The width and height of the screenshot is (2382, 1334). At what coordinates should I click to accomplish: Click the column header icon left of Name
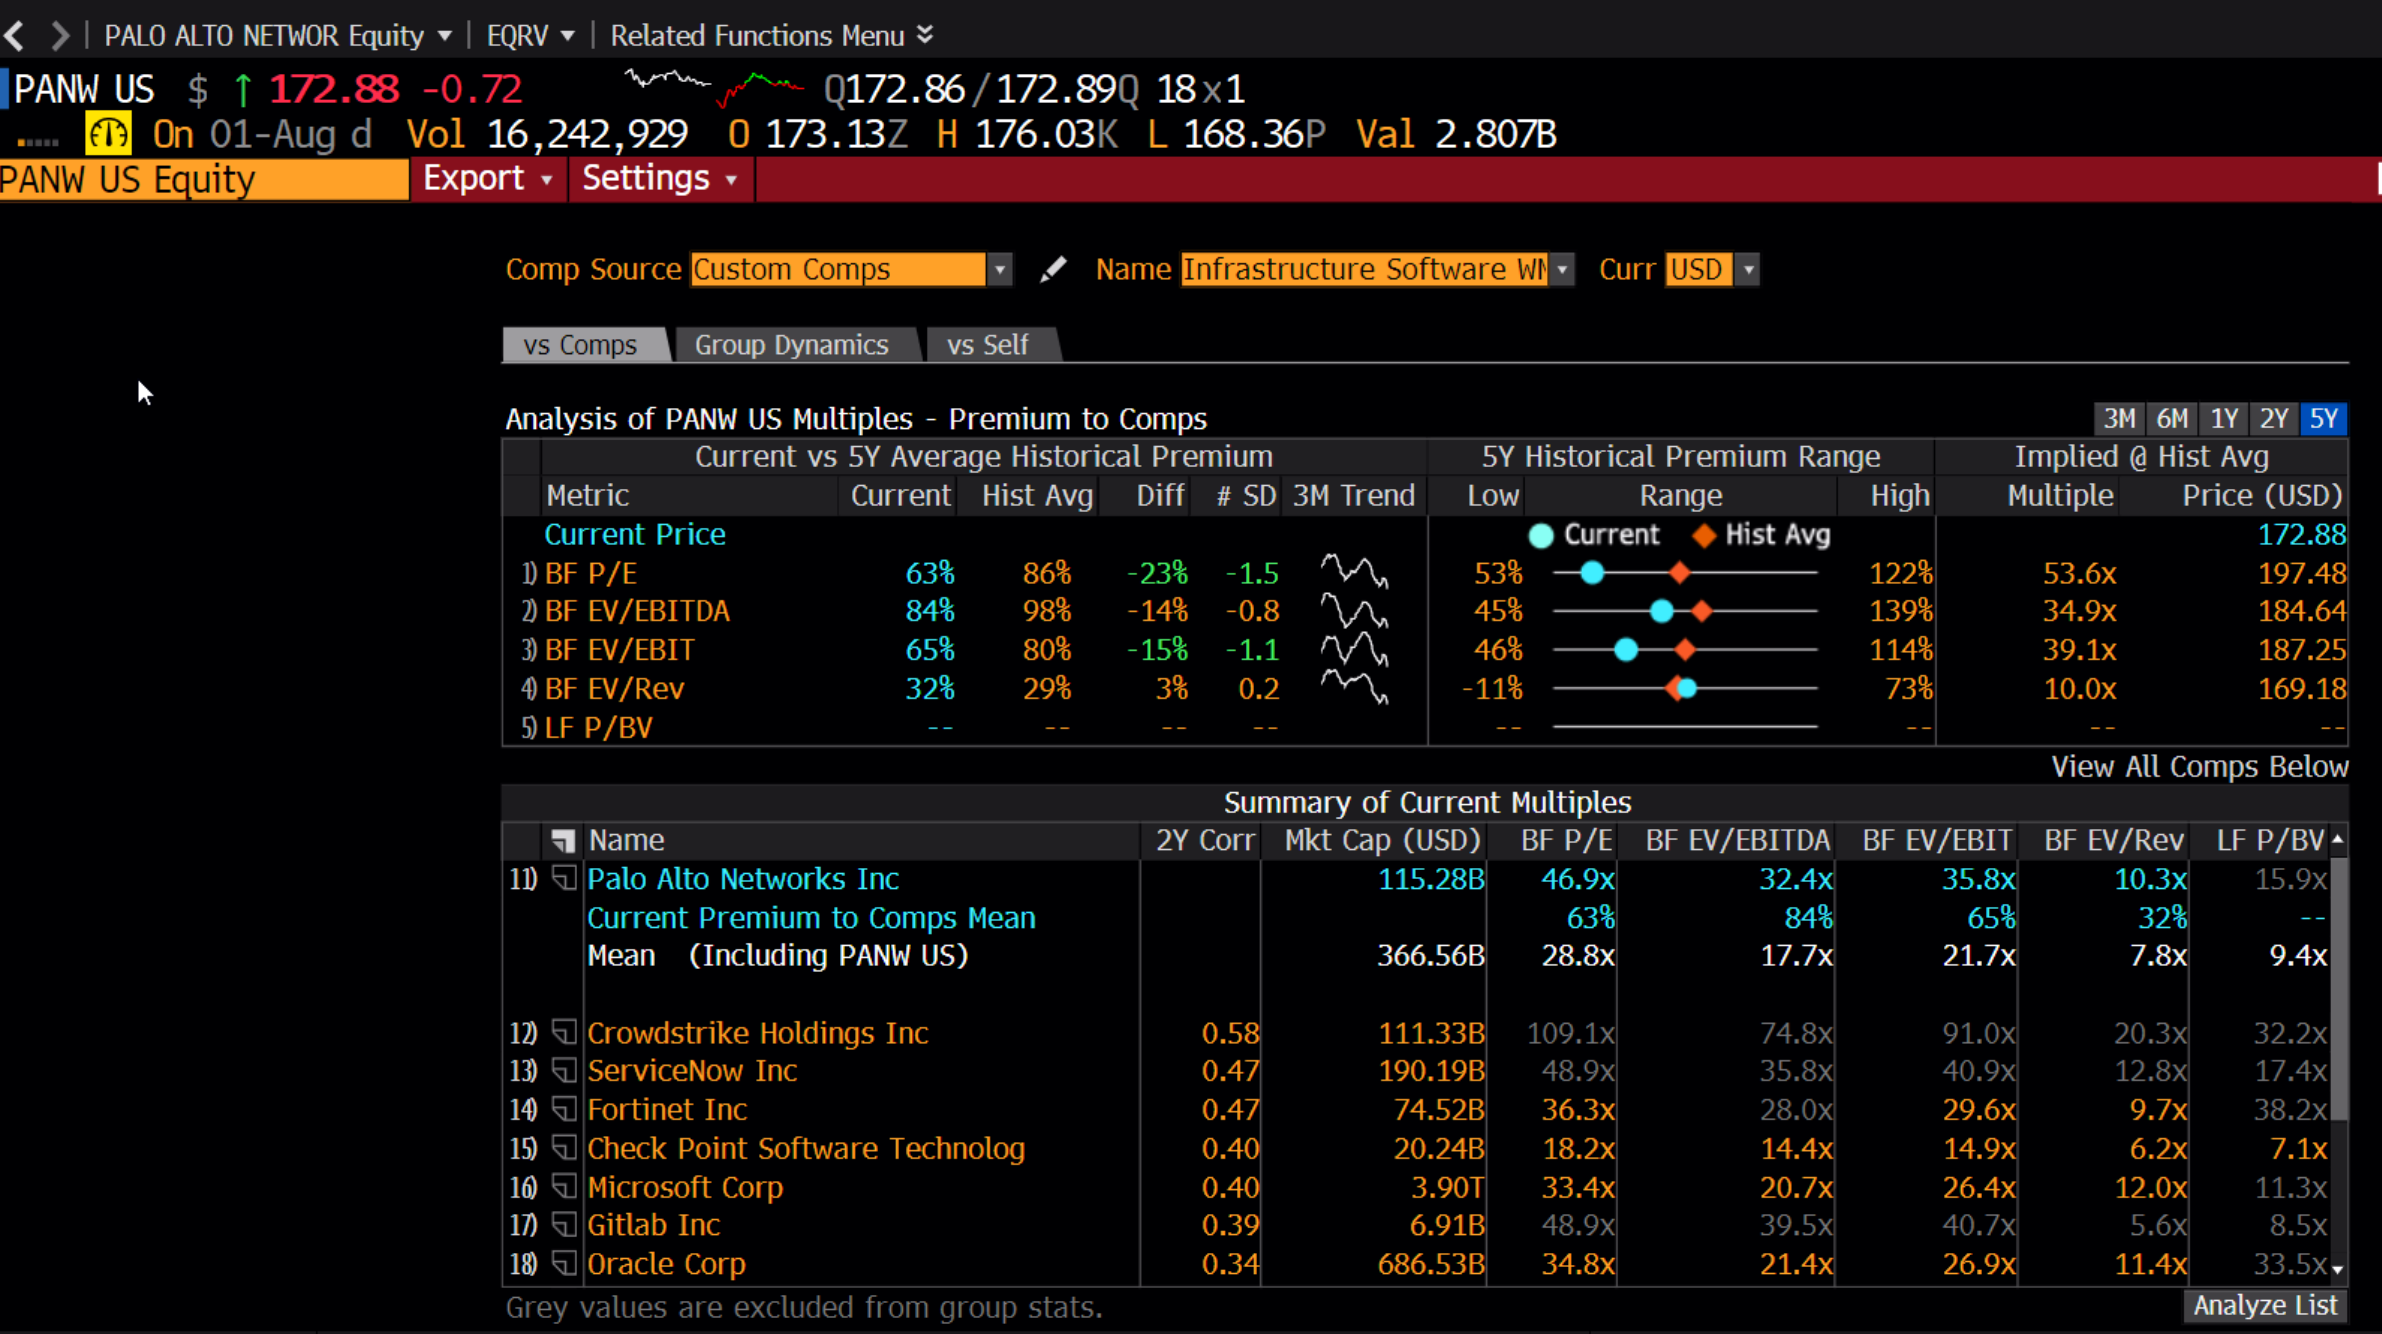coord(563,840)
